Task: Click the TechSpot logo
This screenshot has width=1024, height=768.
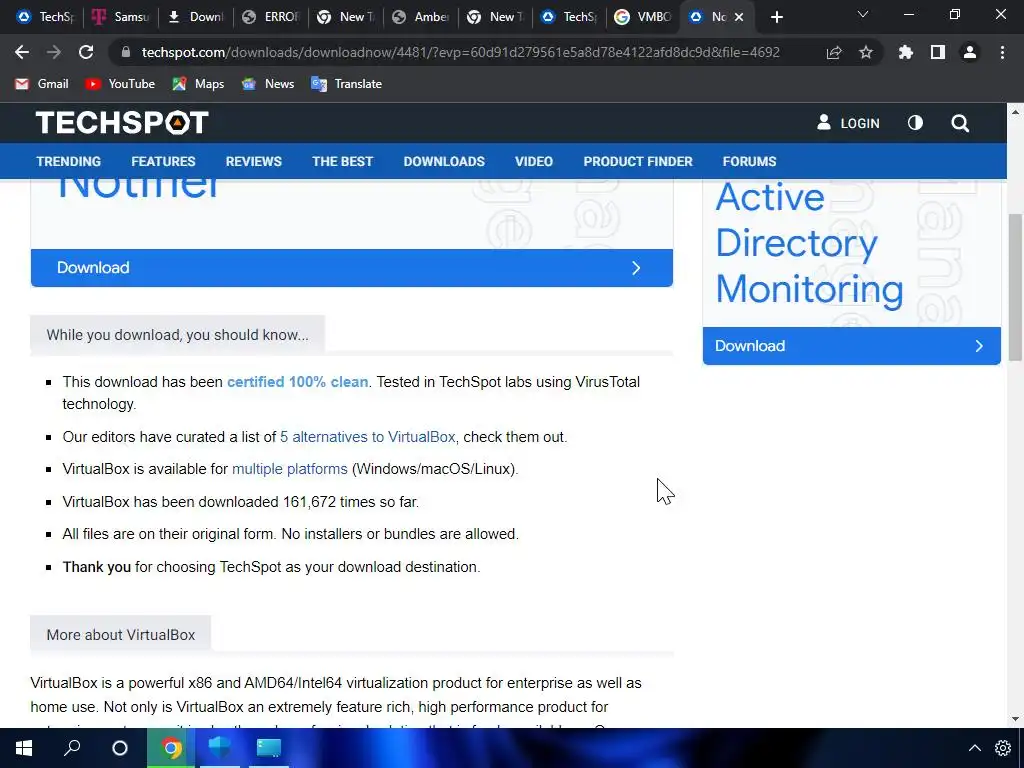Action: point(122,123)
